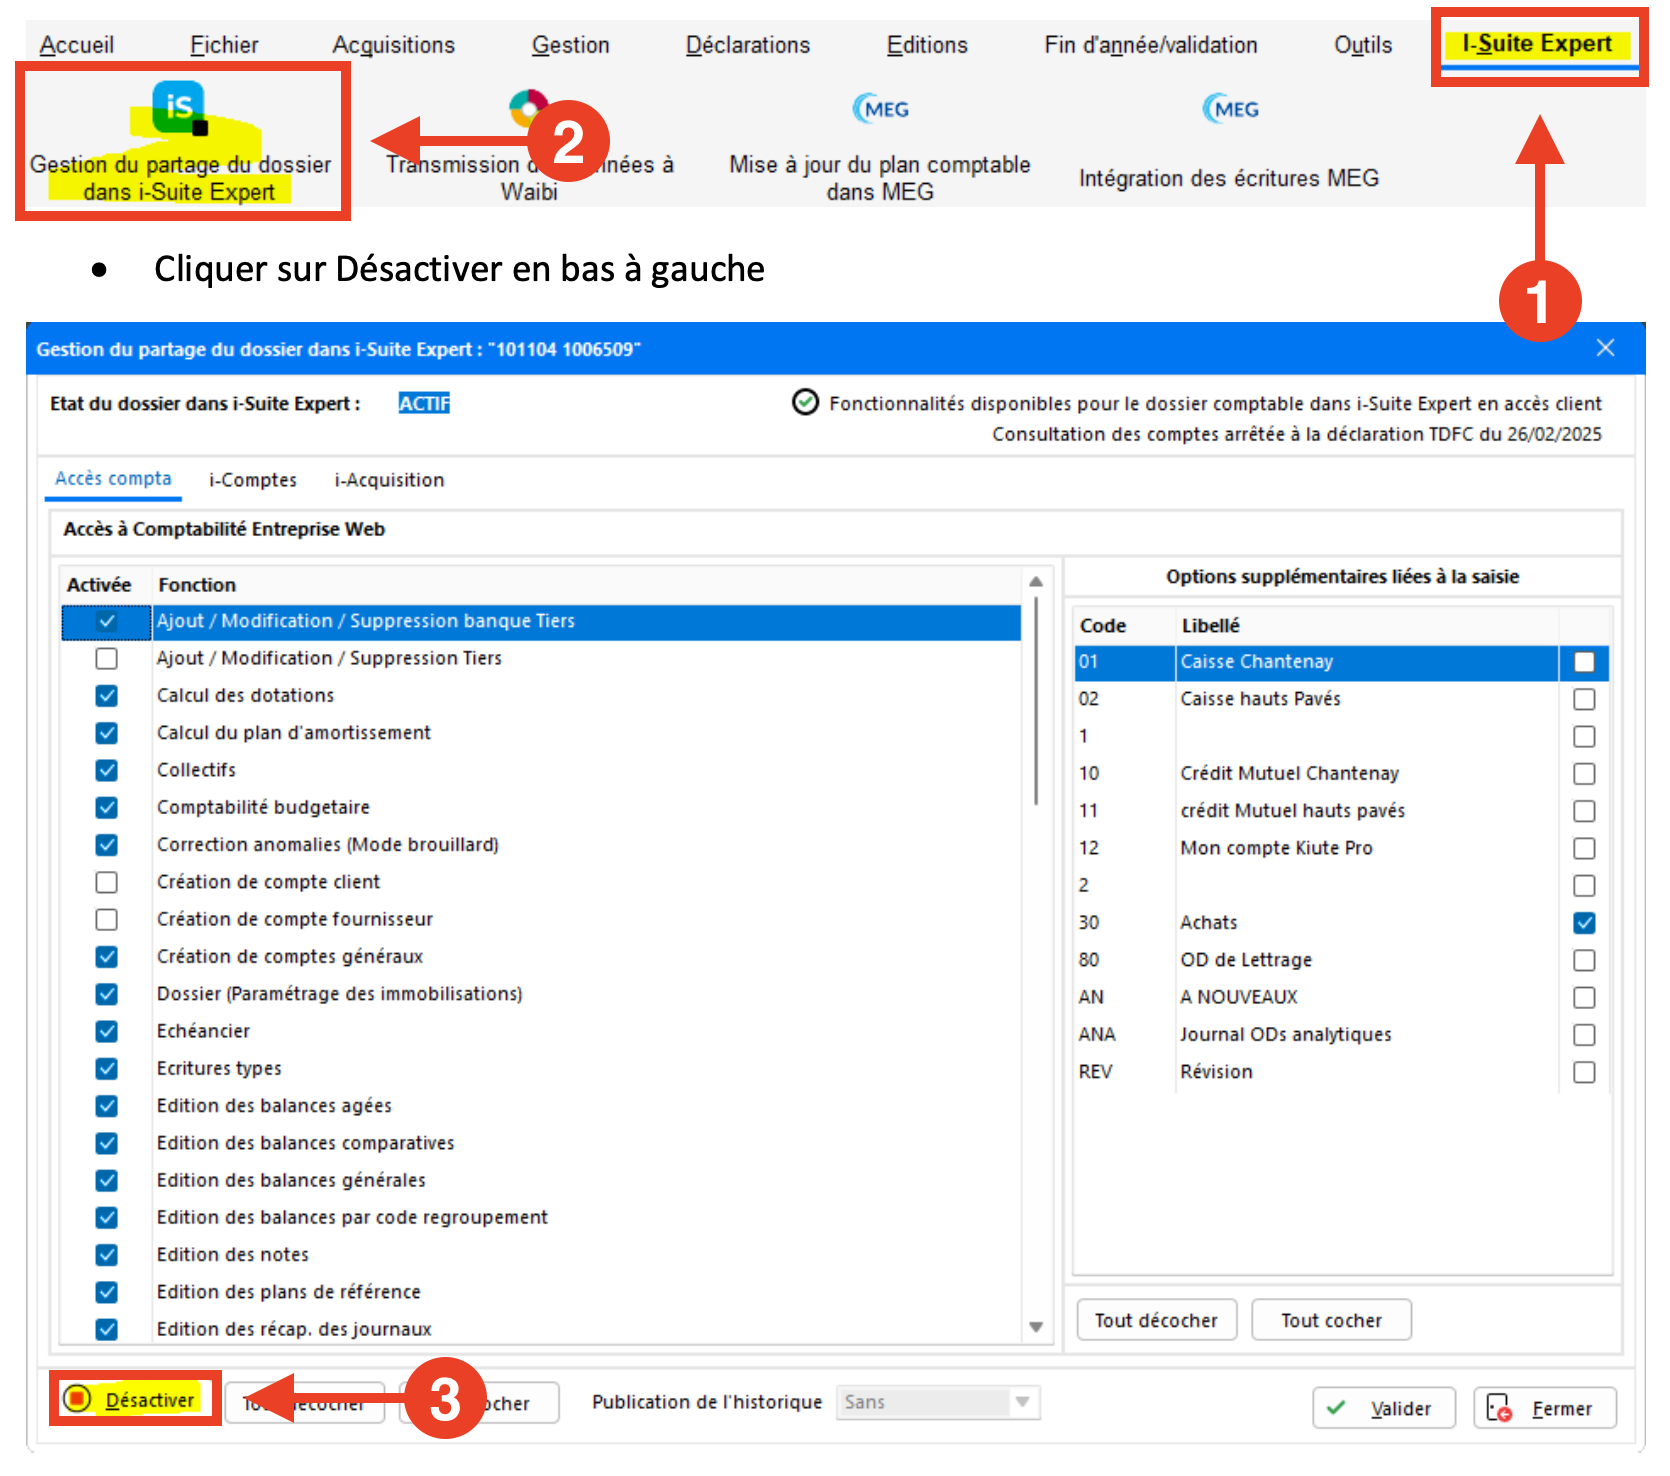This screenshot has width=1670, height=1476.
Task: Open Gestion du partage du dossier i-Suite icon
Action: [179, 108]
